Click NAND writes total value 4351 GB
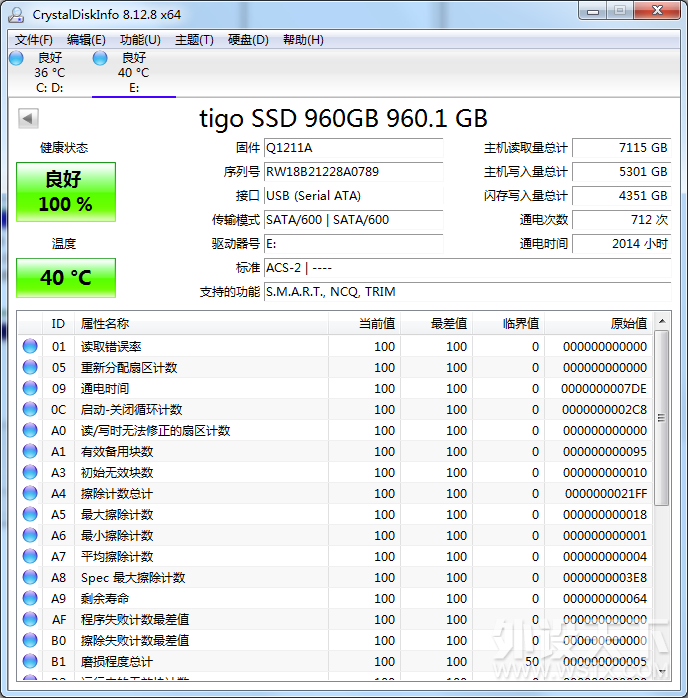This screenshot has height=698, width=688. 621,196
